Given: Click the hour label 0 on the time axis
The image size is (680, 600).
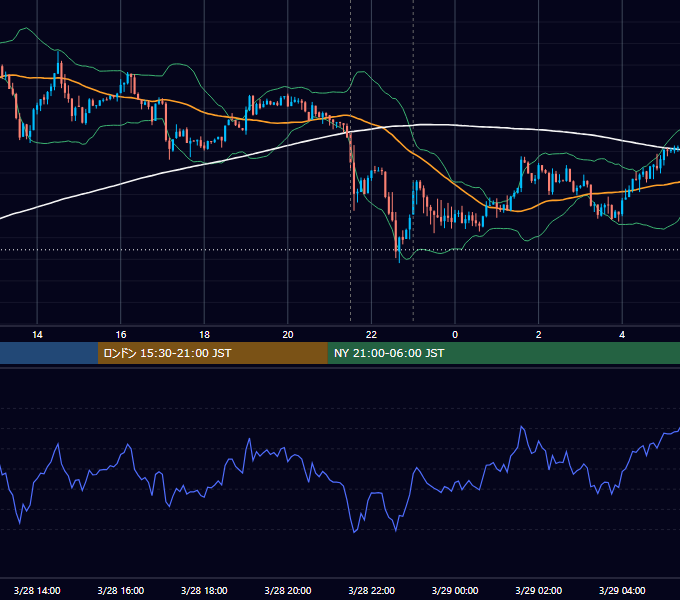Looking at the screenshot, I should tap(455, 335).
